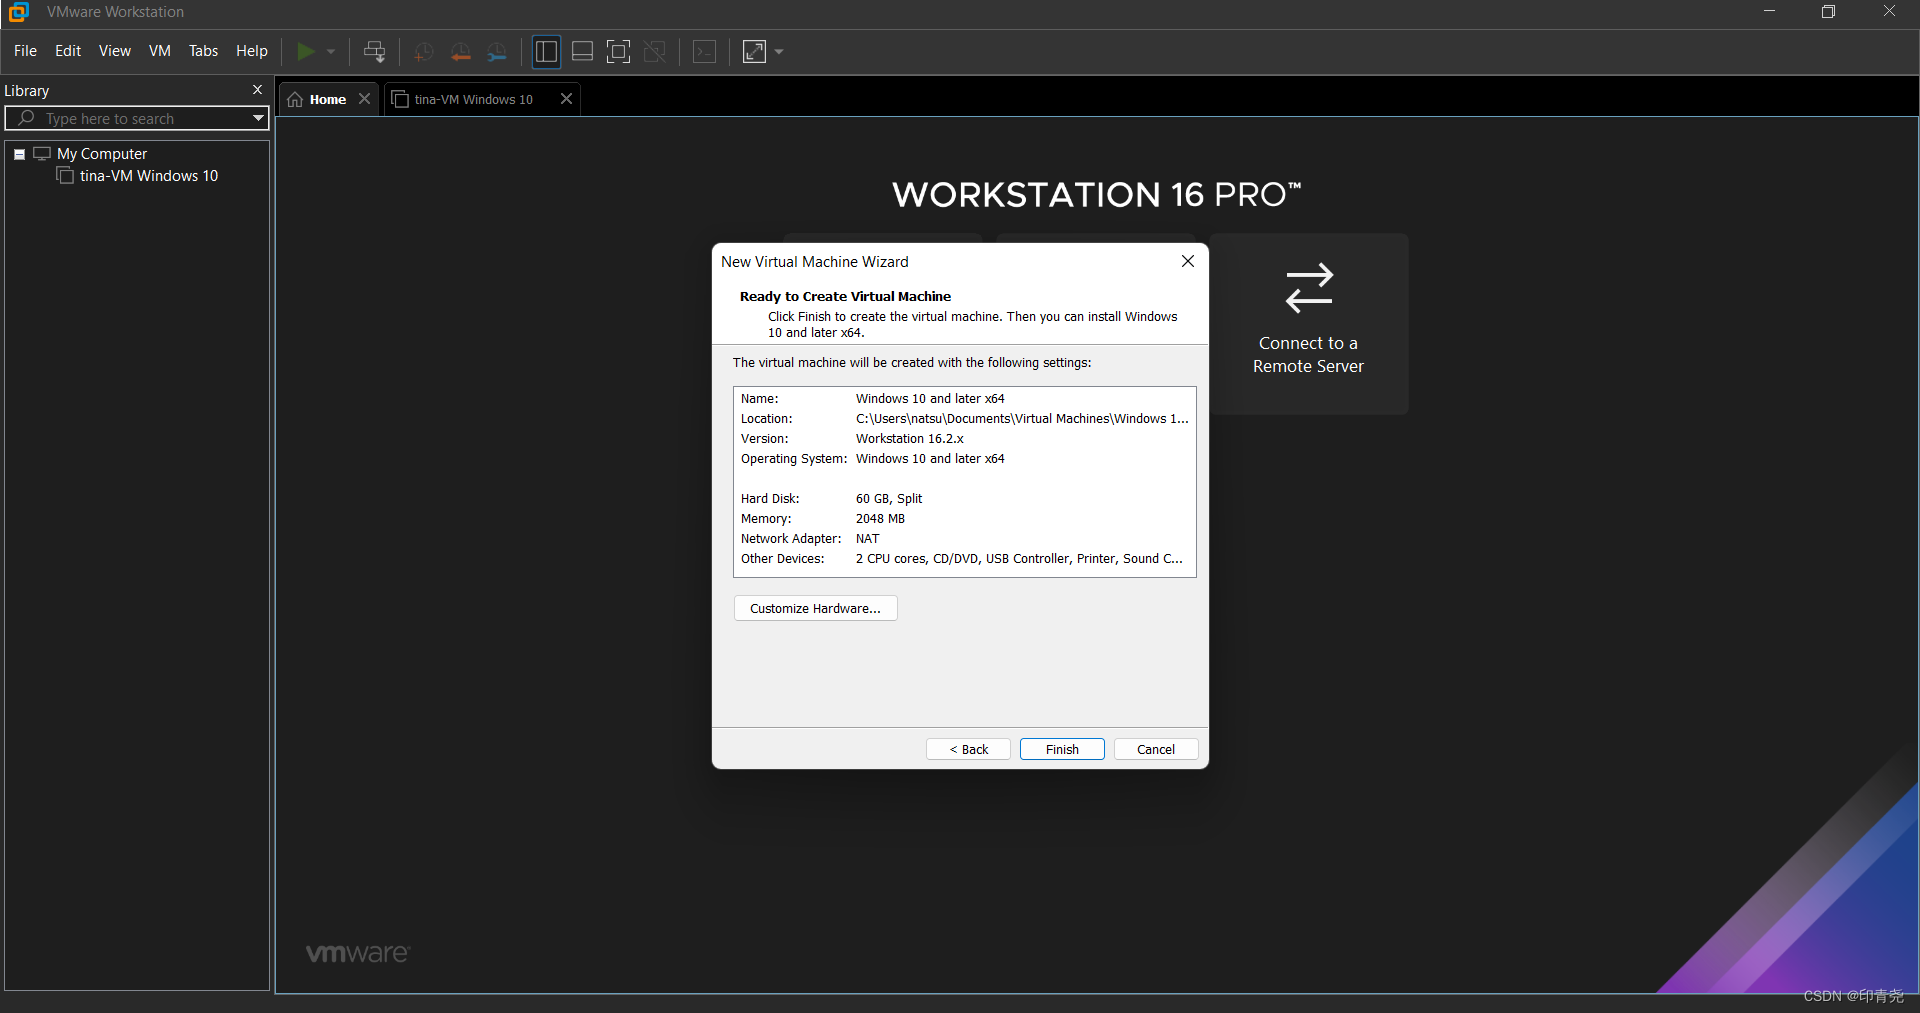Click the Back button in the wizard
Screen dimensions: 1920x1013
pyautogui.click(x=968, y=749)
